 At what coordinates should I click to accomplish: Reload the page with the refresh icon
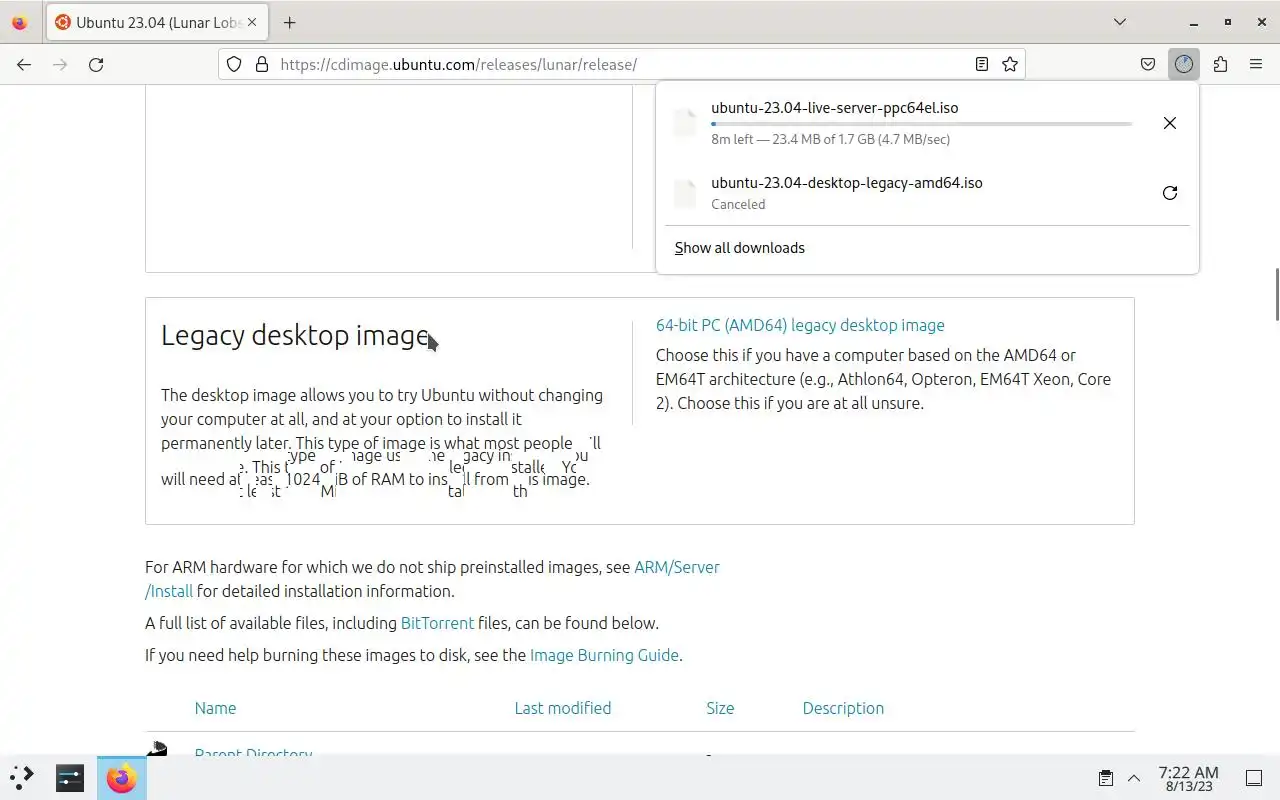click(x=96, y=64)
